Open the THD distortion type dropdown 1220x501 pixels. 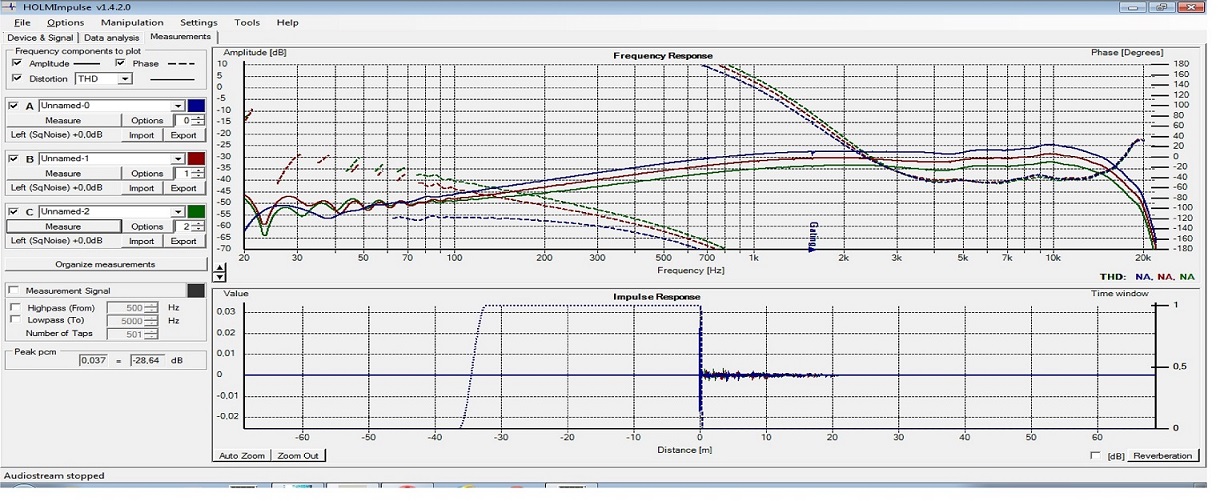[x=125, y=79]
